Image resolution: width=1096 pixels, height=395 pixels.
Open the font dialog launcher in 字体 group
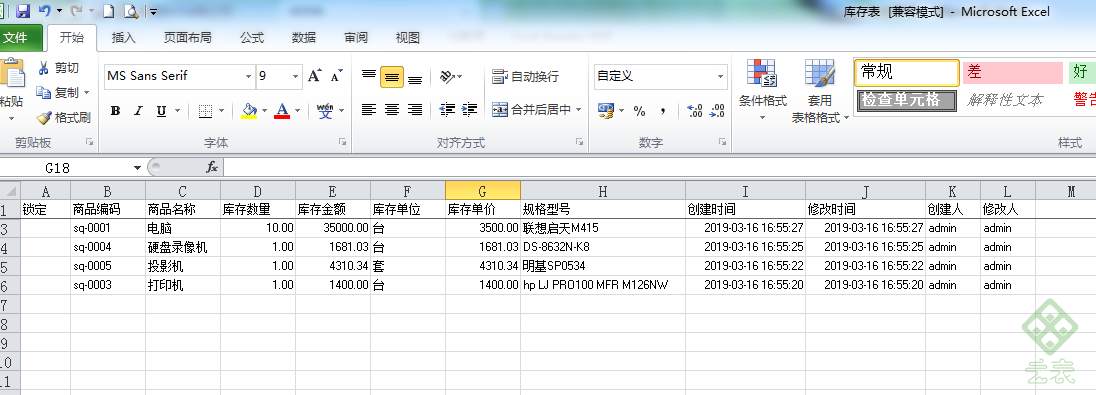point(342,142)
